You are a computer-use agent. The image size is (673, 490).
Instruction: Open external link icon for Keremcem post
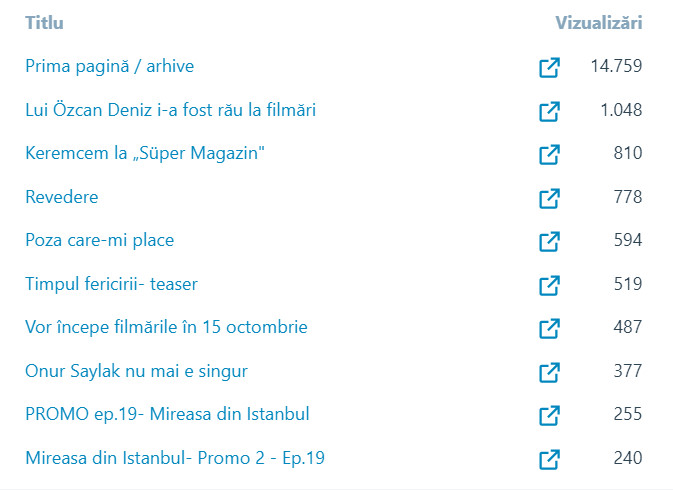(x=549, y=154)
